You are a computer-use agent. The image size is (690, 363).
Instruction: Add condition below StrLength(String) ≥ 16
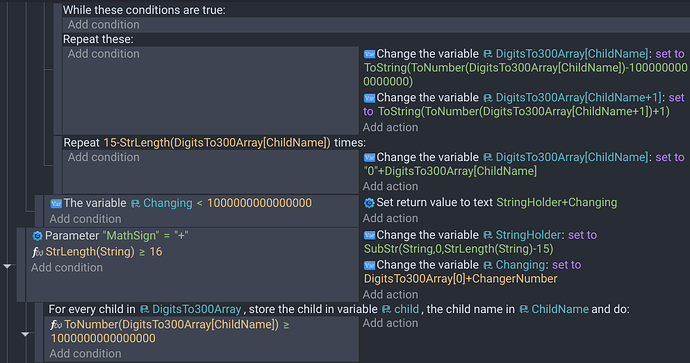(x=67, y=268)
